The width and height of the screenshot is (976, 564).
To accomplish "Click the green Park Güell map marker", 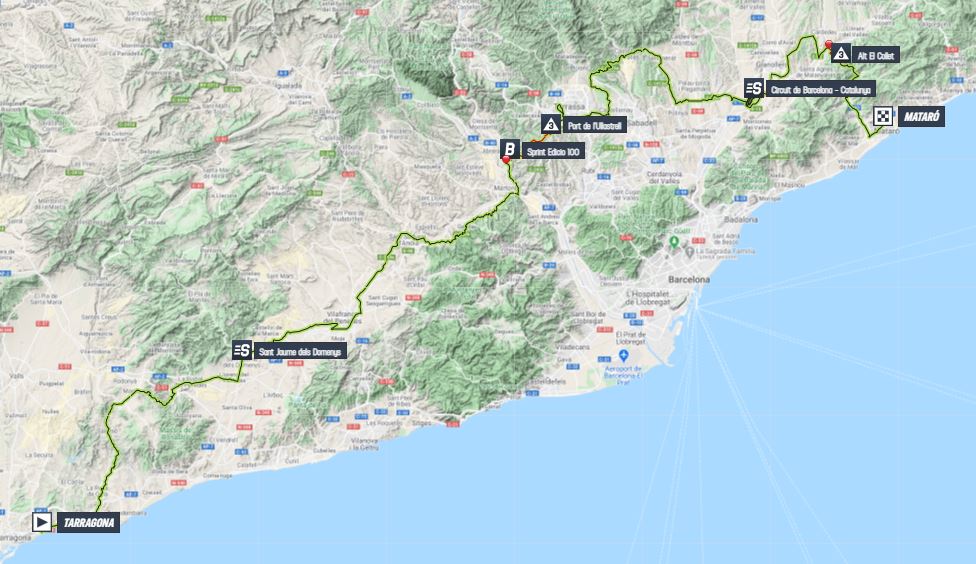I will 673,241.
